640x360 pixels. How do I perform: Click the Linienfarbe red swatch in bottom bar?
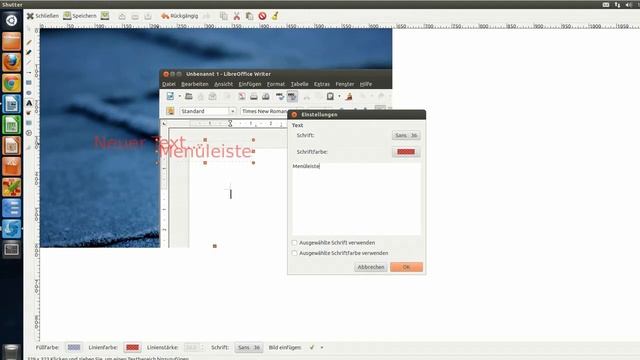[x=132, y=347]
